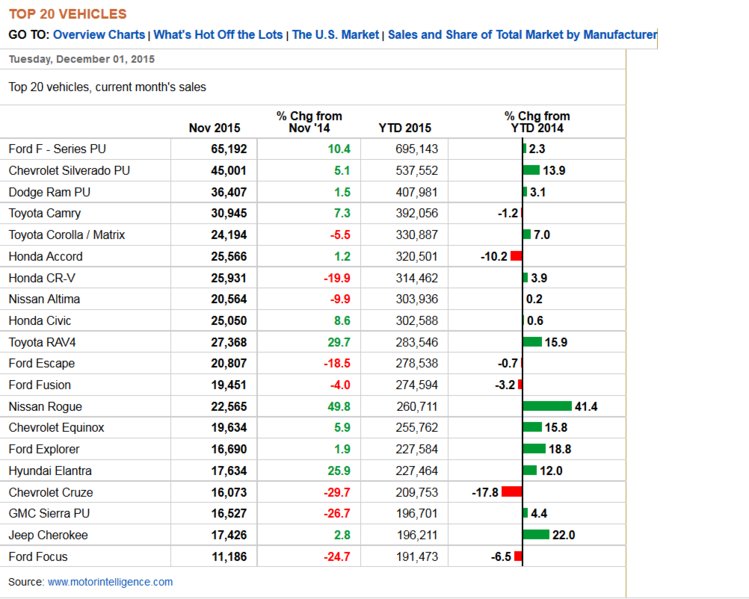749x599 pixels.
Task: Click Ford Focus Nov sales 11,186
Action: click(x=229, y=557)
